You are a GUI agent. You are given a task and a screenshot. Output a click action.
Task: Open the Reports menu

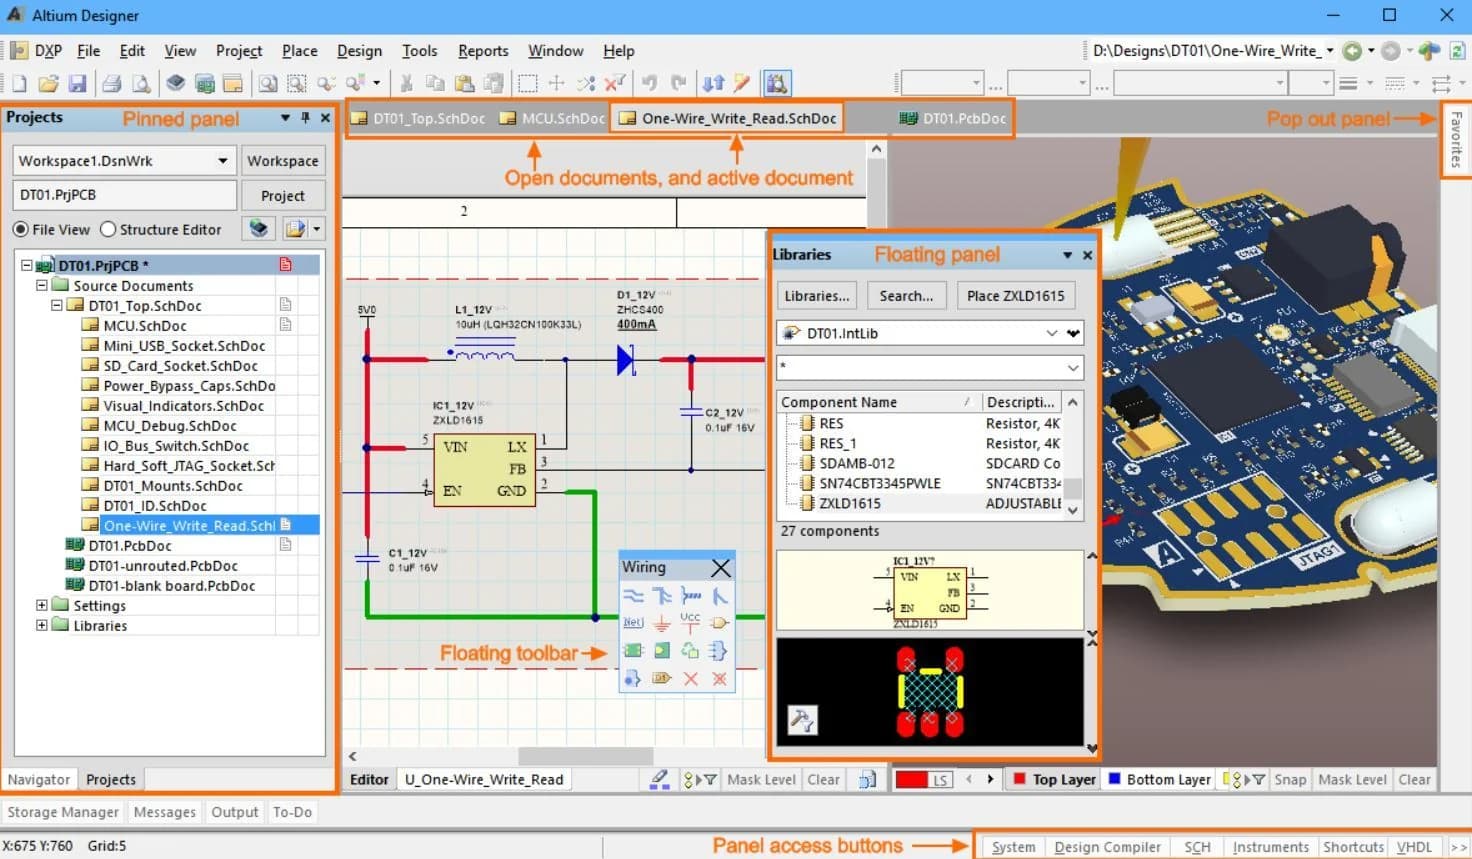(x=483, y=51)
